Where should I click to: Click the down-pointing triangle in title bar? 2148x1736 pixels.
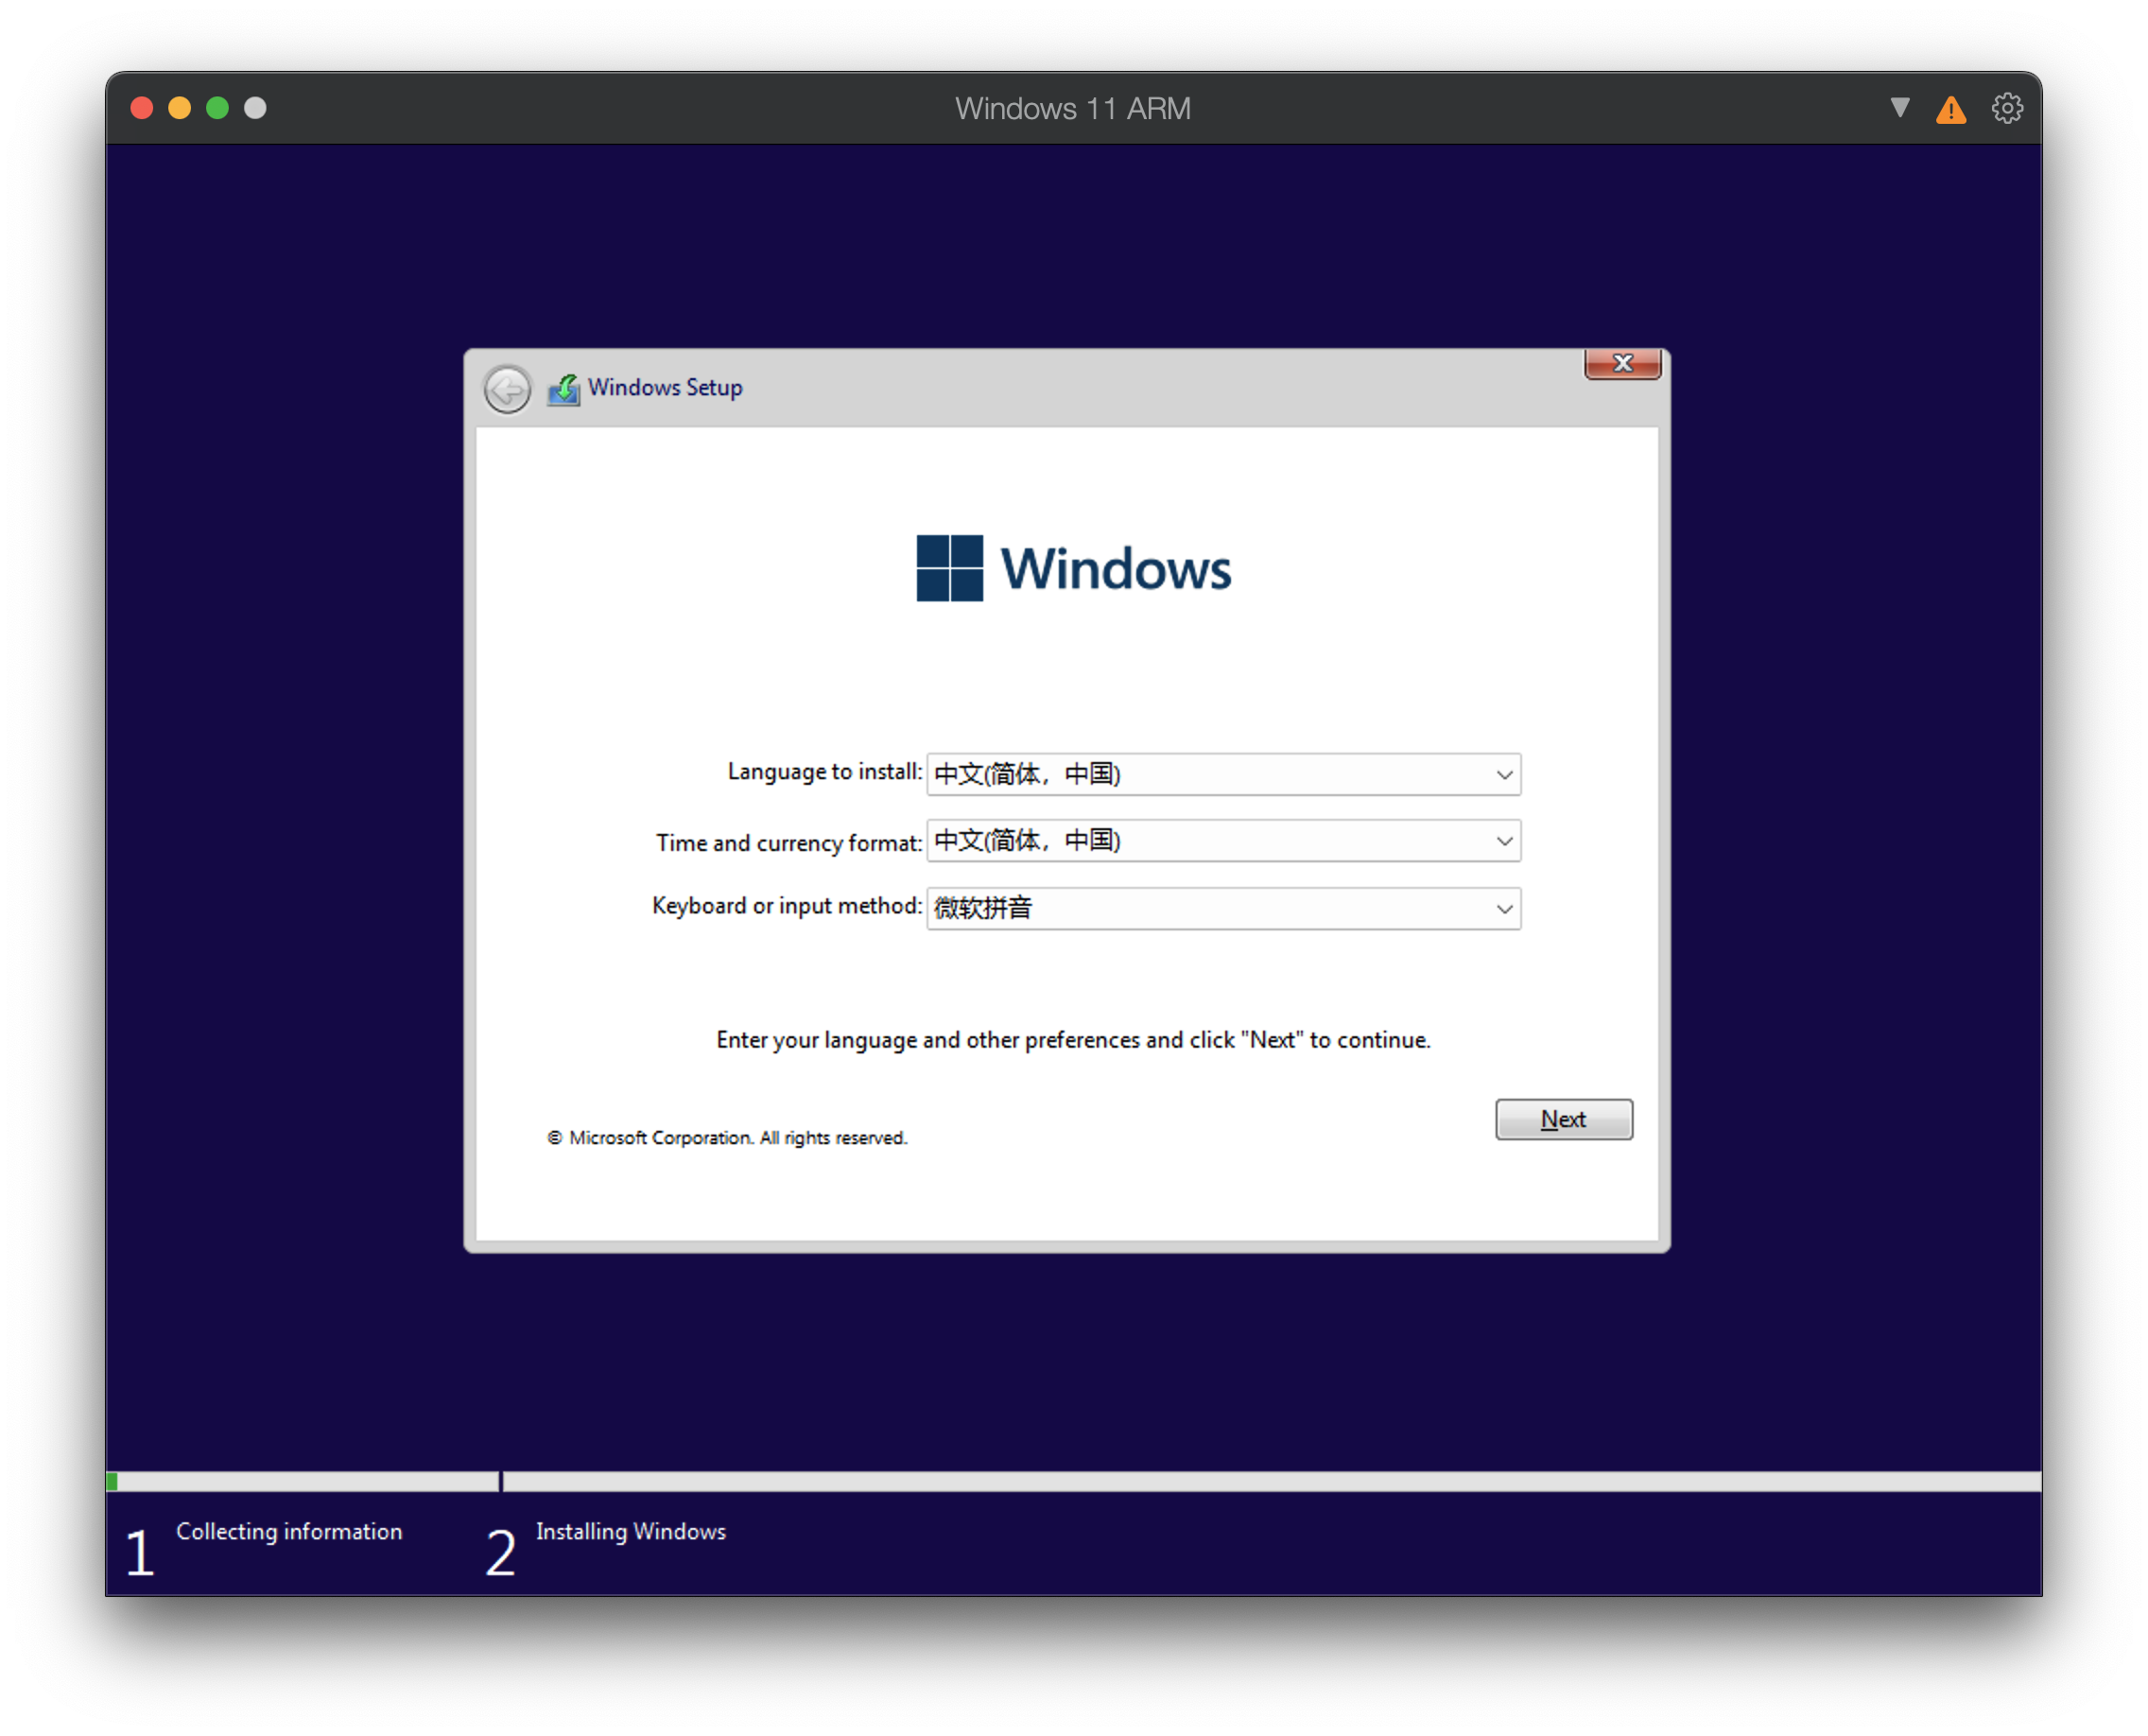[x=1900, y=107]
